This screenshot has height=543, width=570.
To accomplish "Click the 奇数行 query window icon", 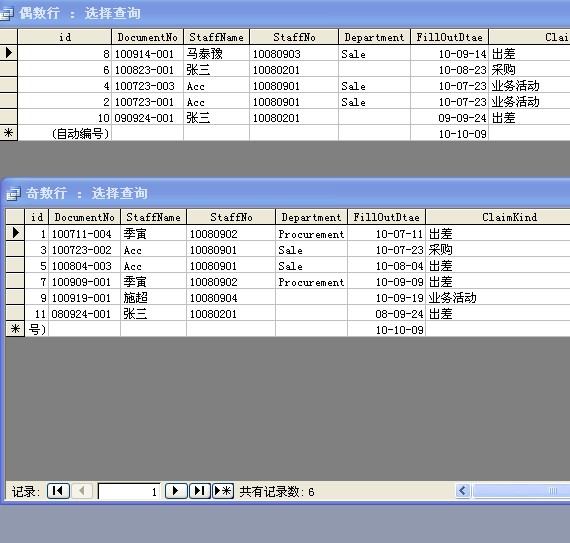I will (x=13, y=193).
